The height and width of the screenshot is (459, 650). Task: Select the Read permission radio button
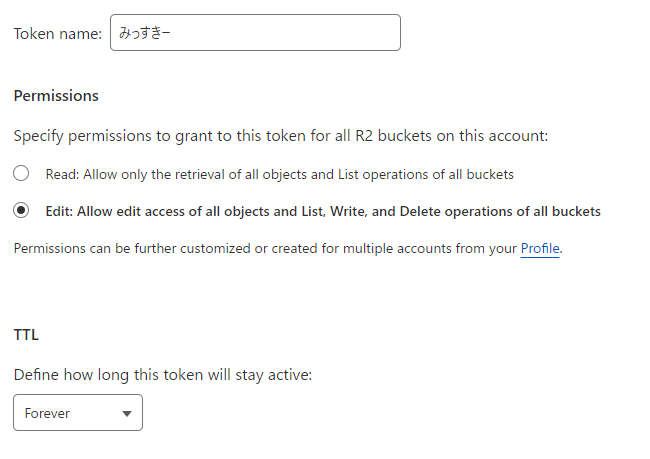(21, 173)
